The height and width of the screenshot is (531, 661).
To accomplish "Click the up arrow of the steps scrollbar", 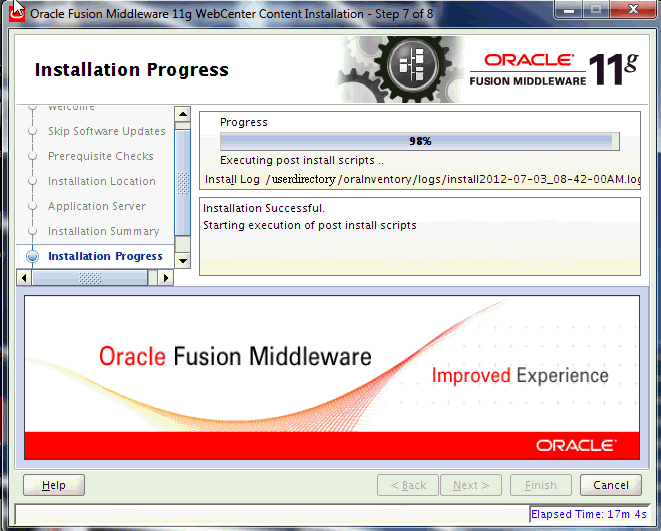I will coord(182,113).
